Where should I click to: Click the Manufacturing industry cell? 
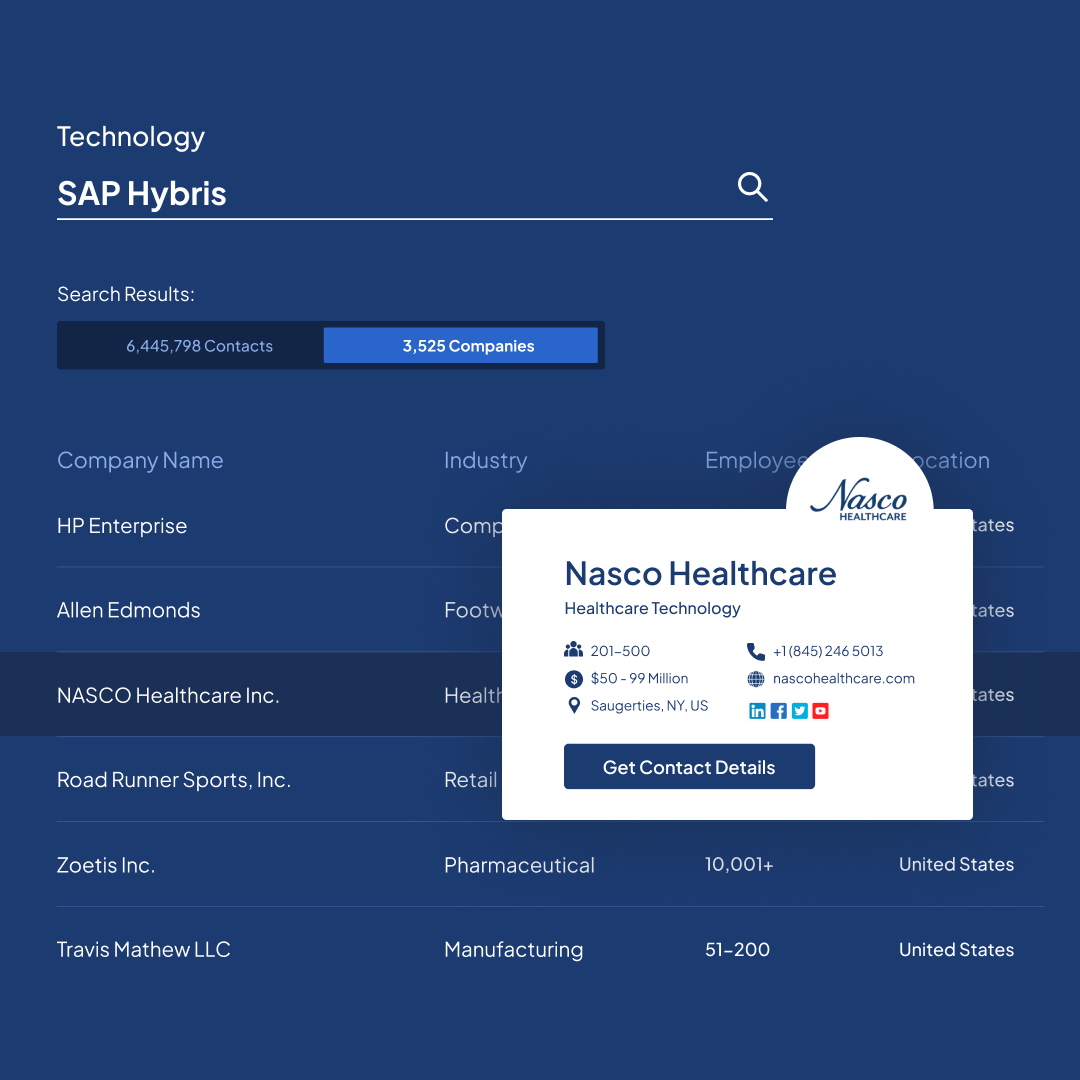pos(514,950)
